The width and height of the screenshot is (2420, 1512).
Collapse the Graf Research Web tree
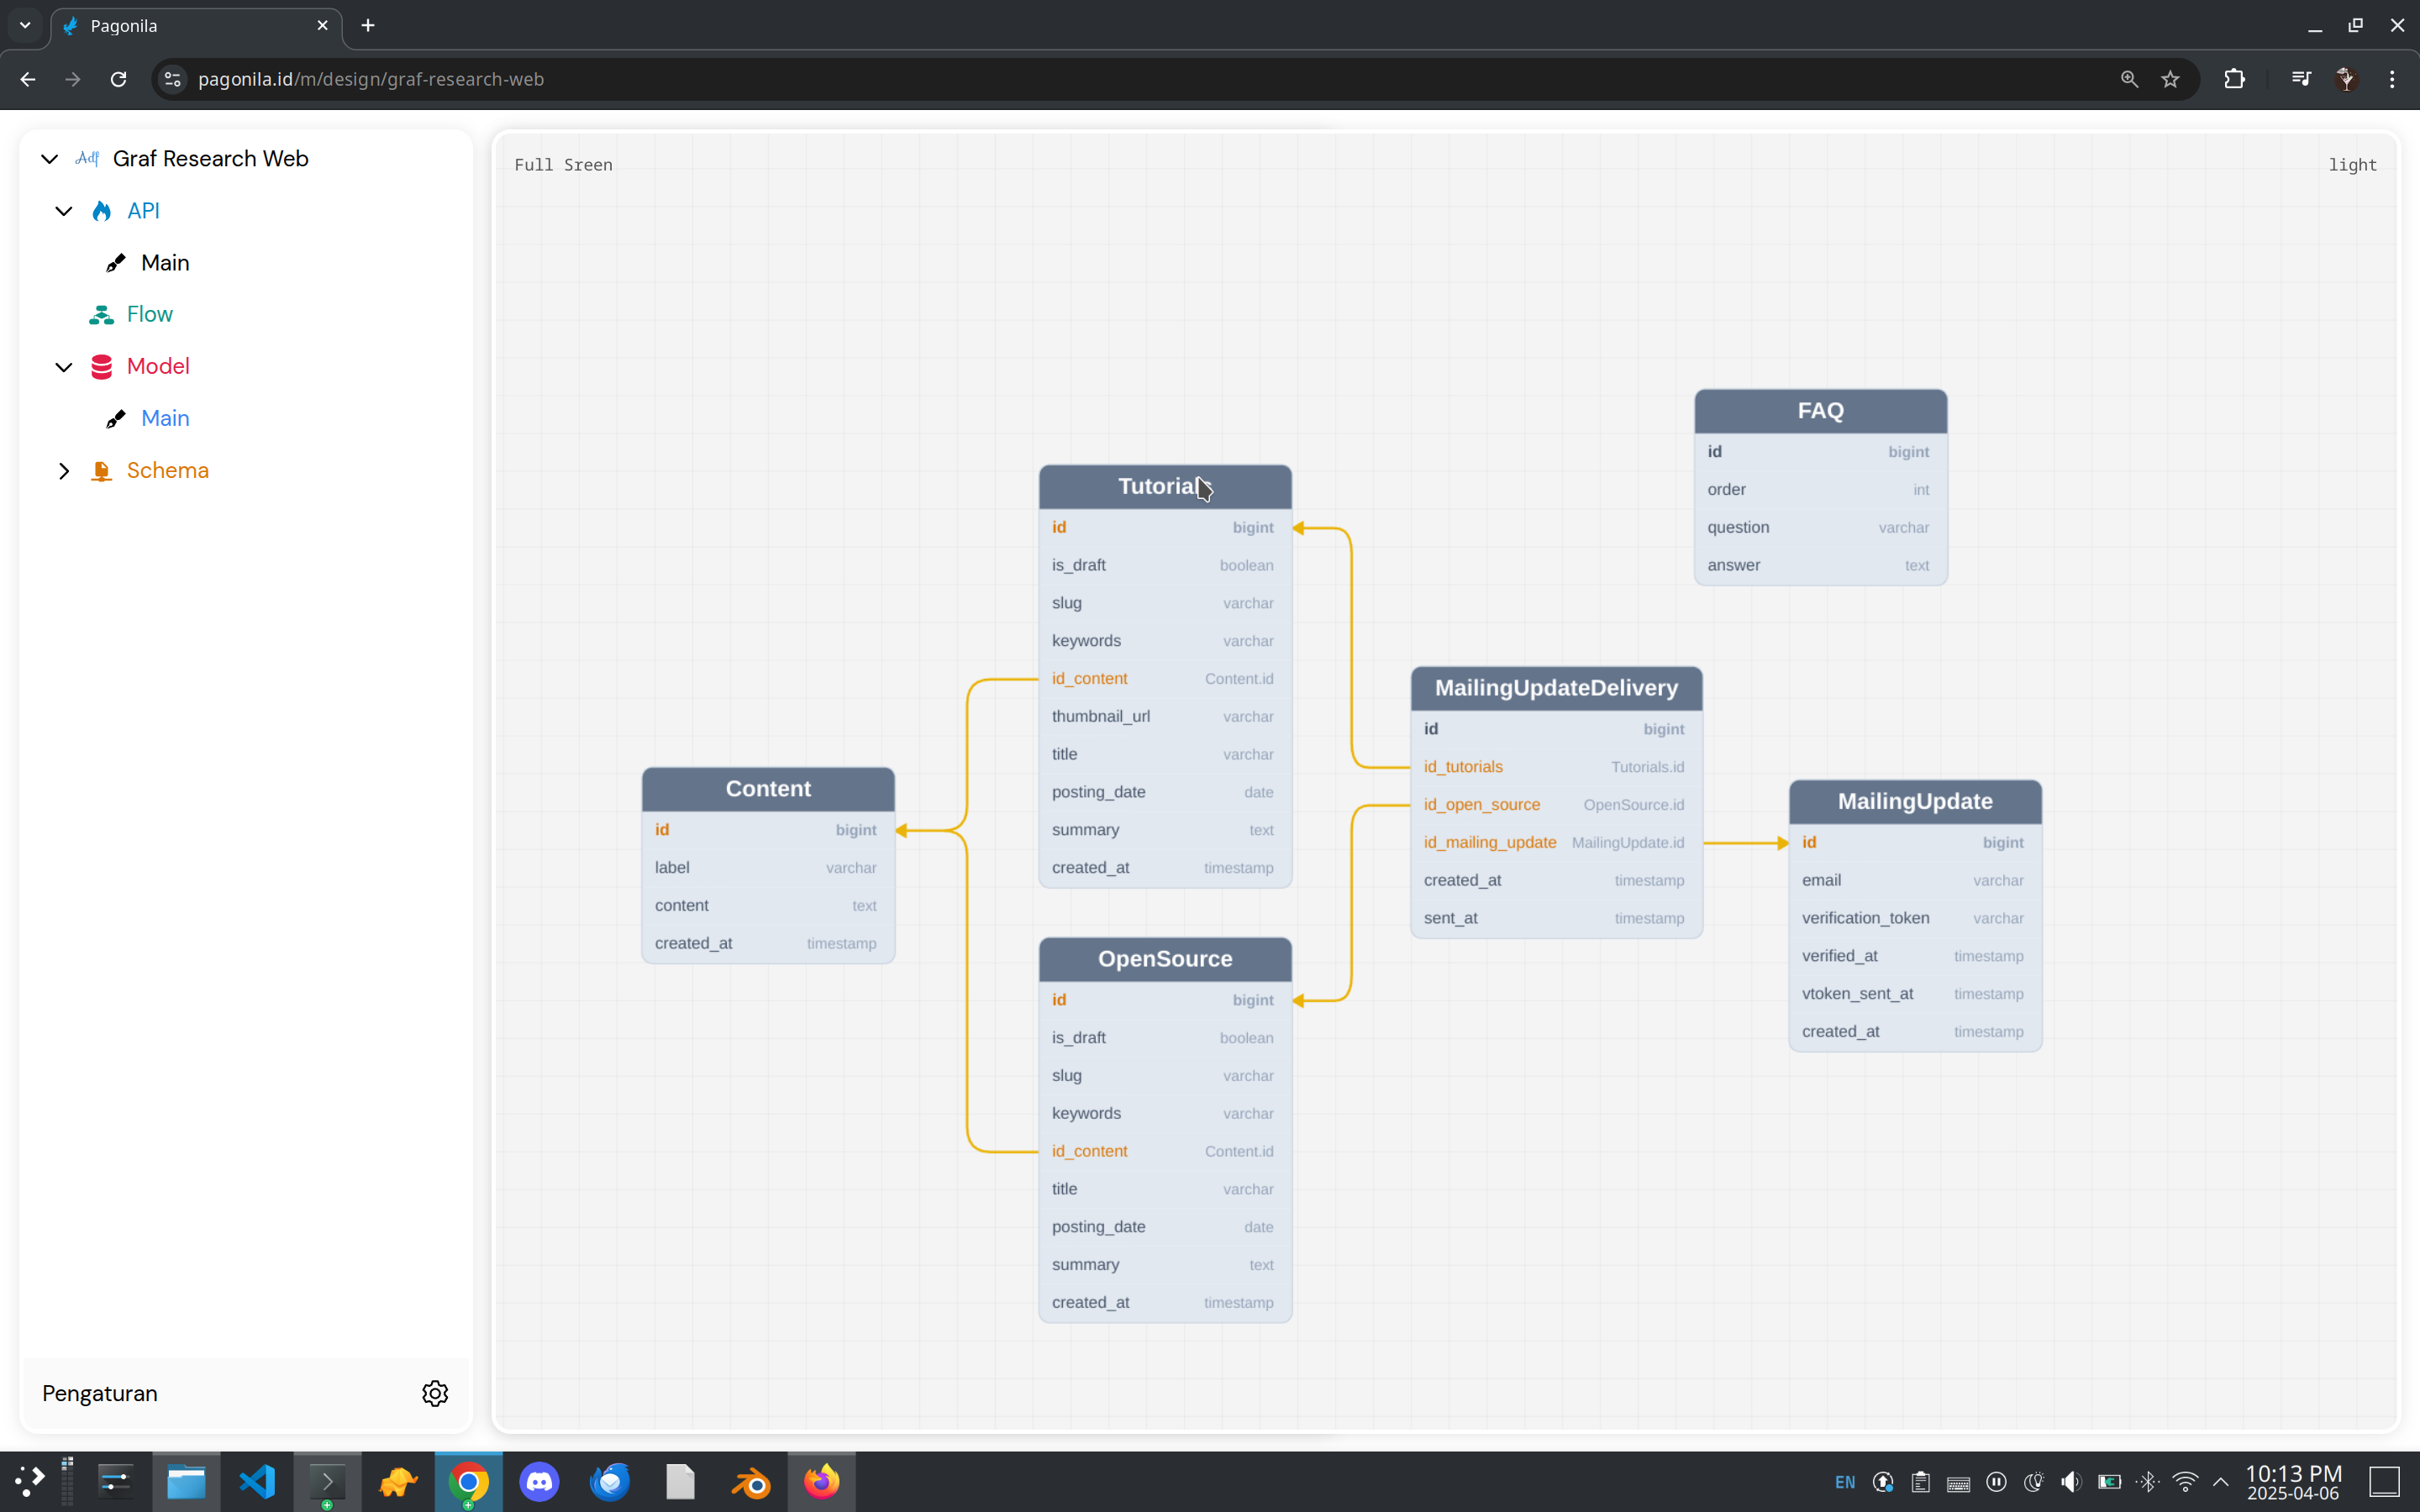click(49, 158)
